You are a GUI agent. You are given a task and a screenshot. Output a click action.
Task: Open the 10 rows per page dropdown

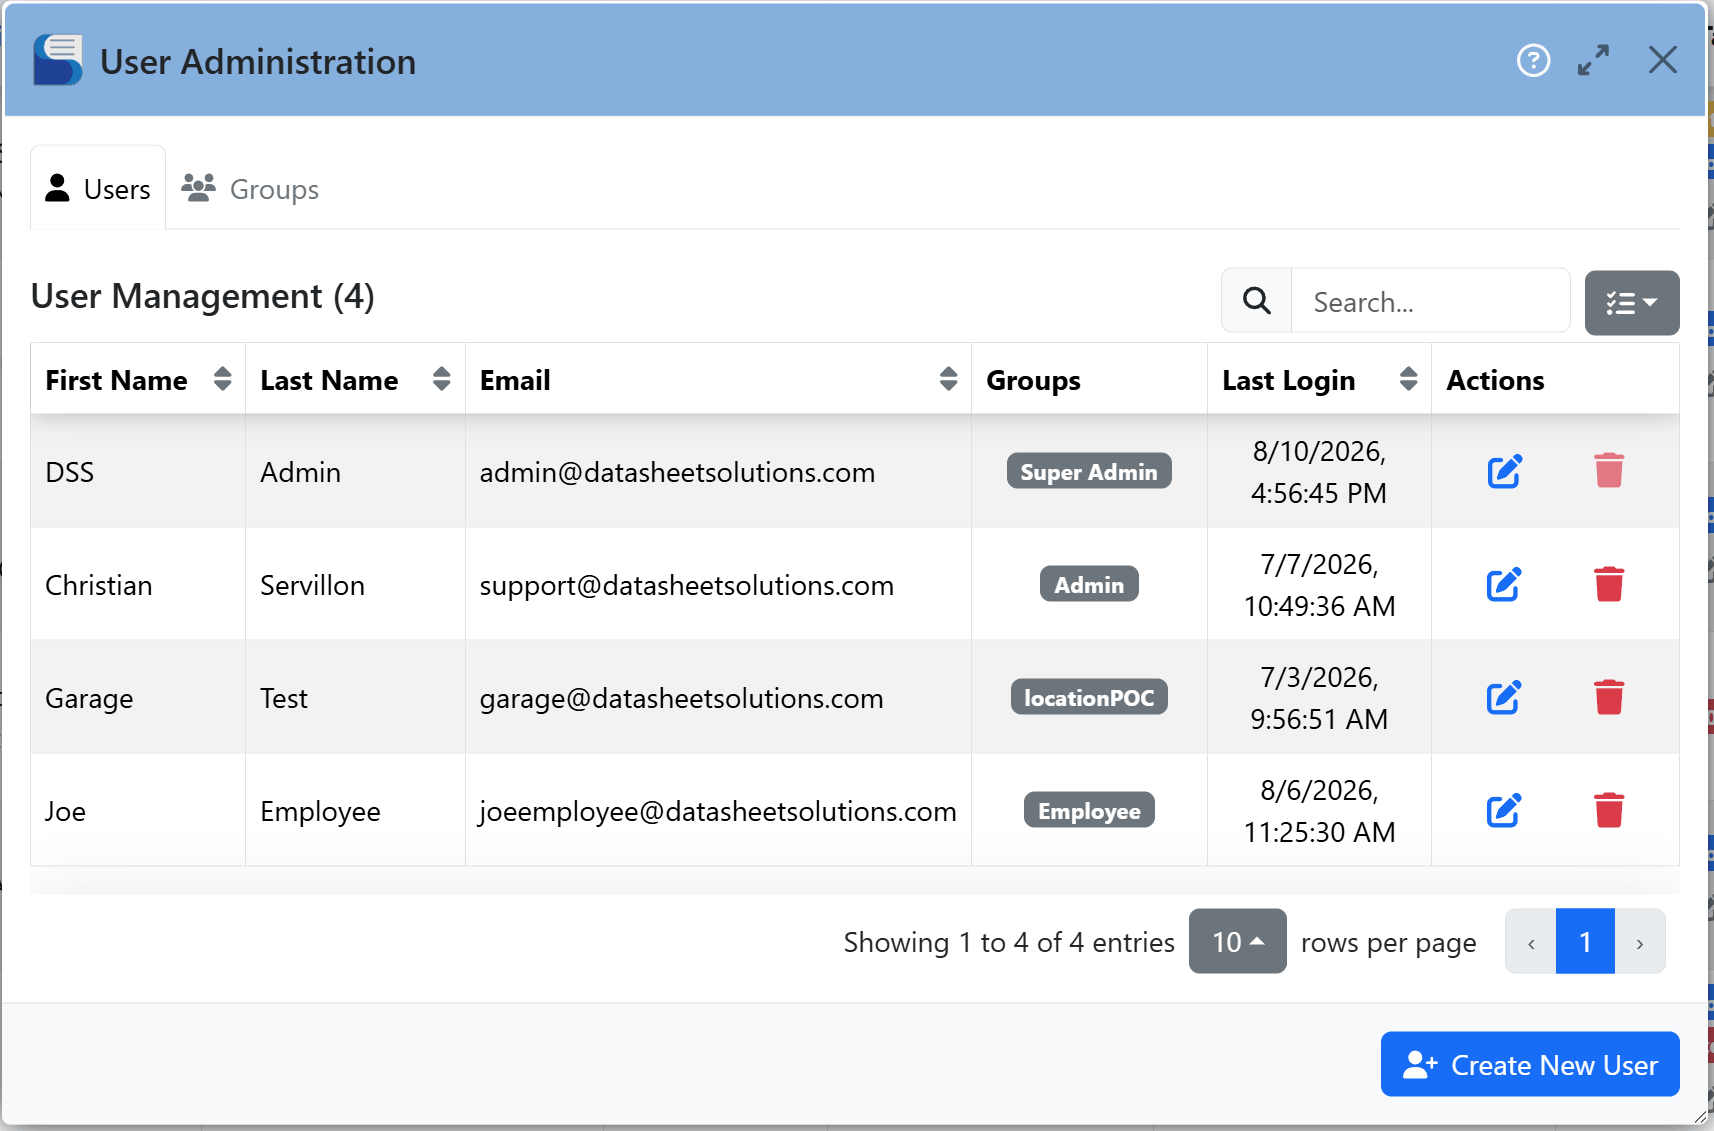click(x=1237, y=941)
